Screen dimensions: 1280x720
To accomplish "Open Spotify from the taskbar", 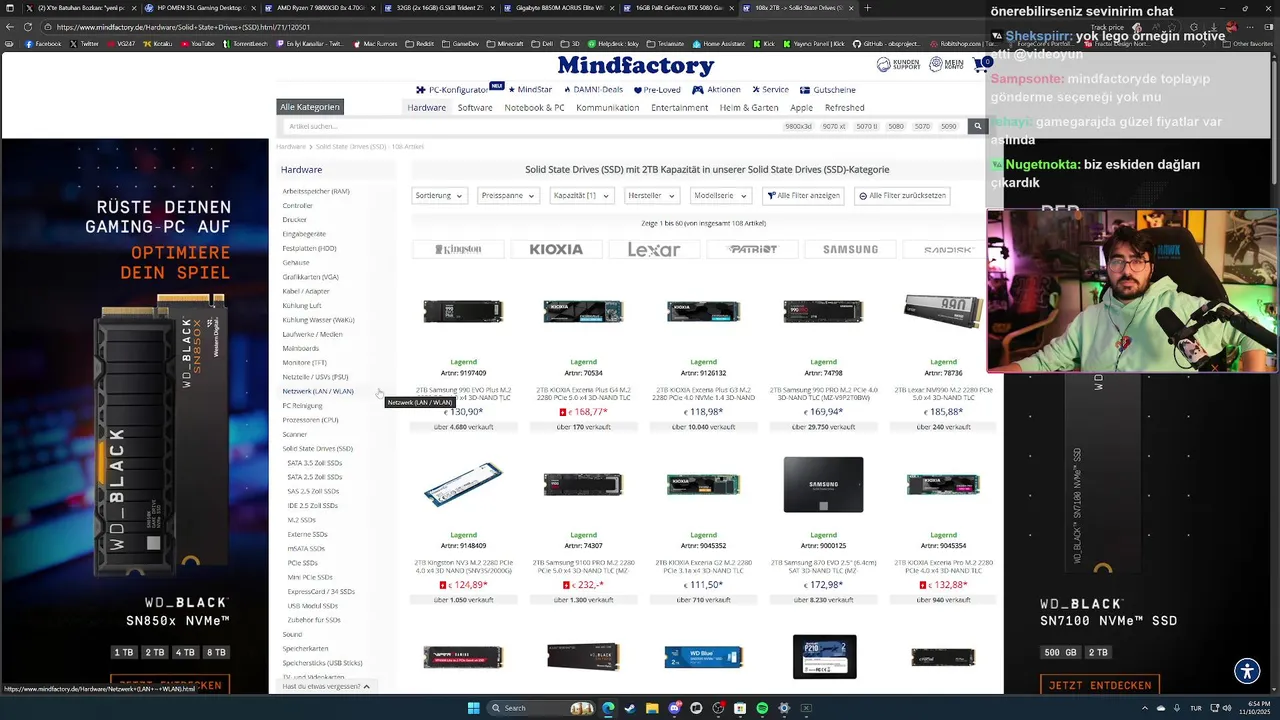I will (x=762, y=708).
